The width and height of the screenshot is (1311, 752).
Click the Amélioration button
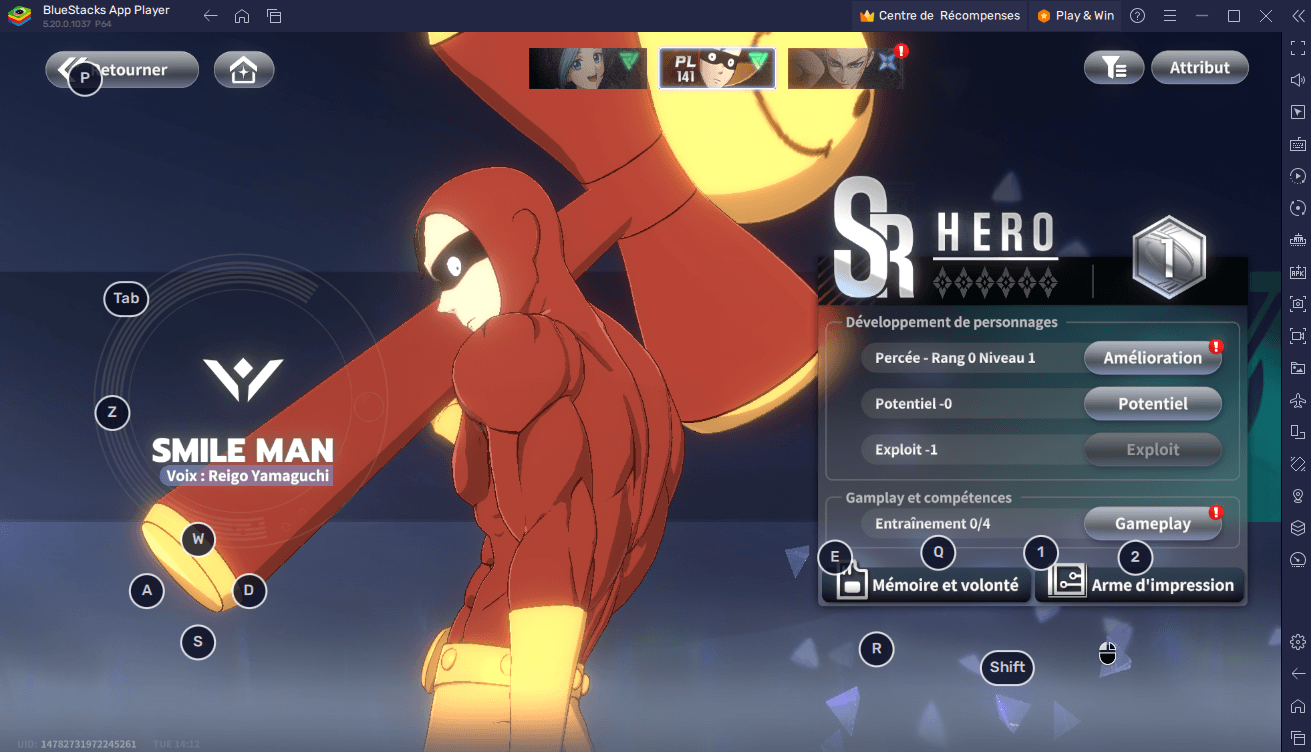pyautogui.click(x=1153, y=358)
